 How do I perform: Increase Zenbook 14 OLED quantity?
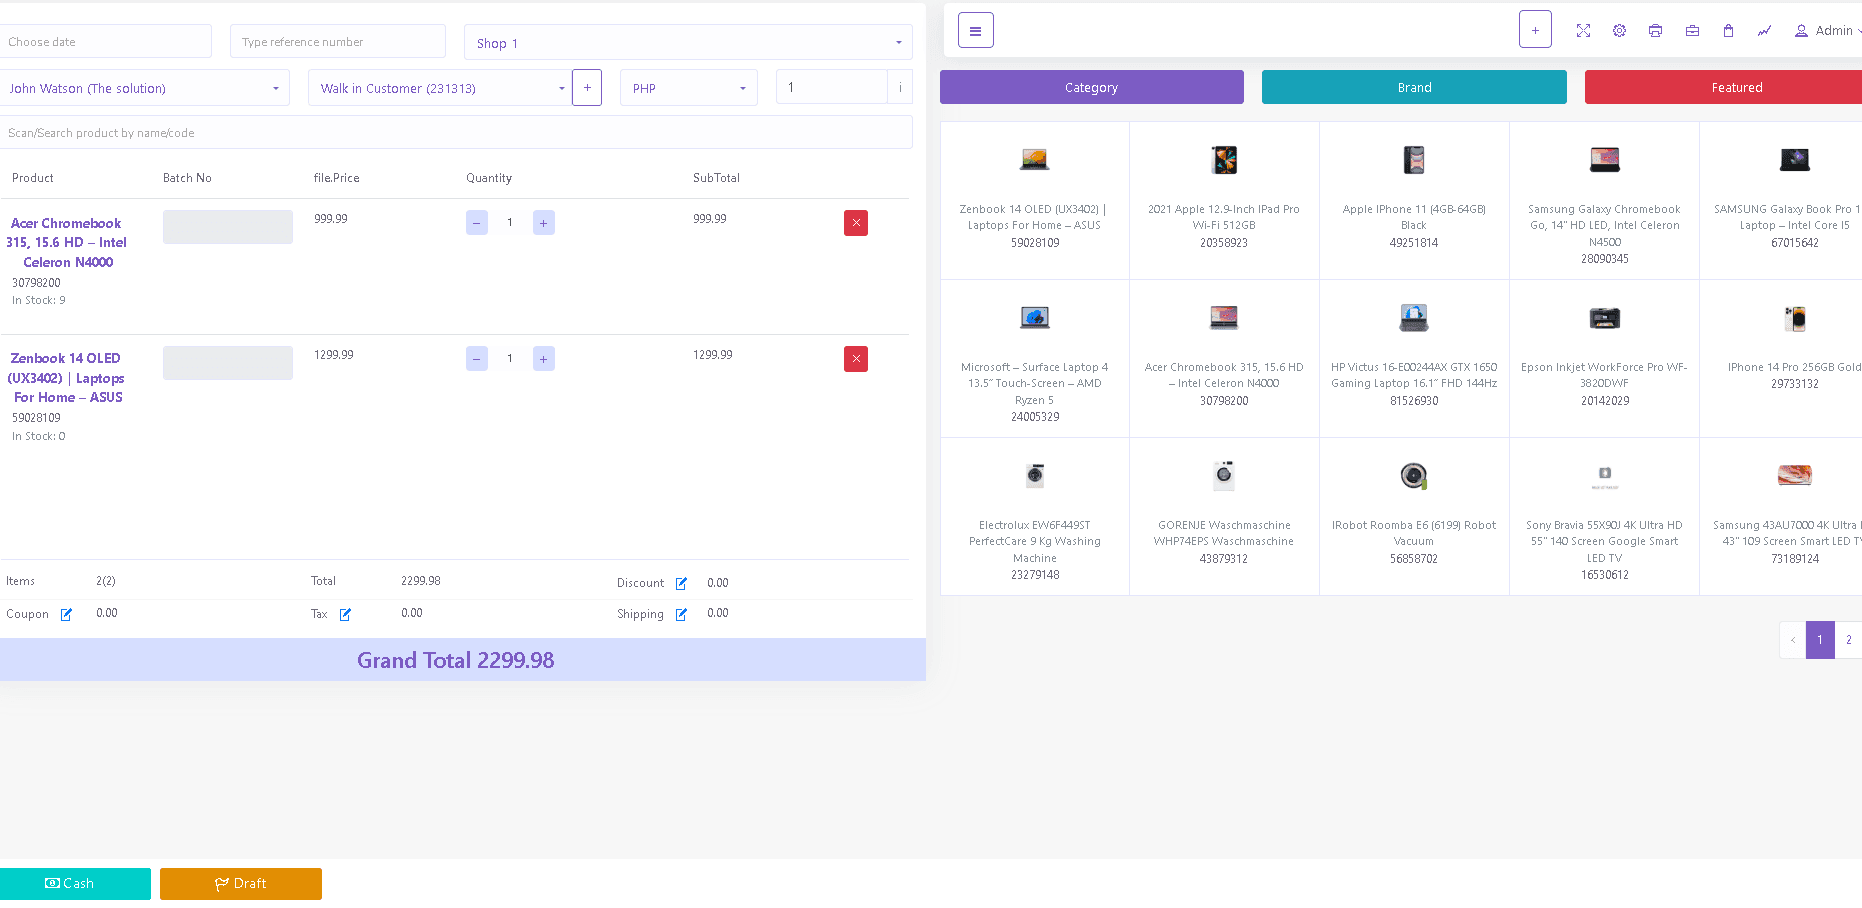point(544,359)
